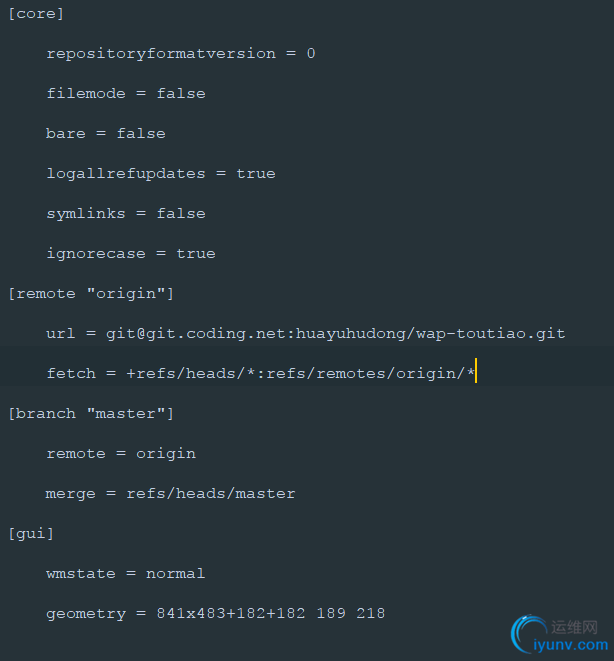Click the [branch "master"] section header
614x661 pixels.
tap(91, 414)
